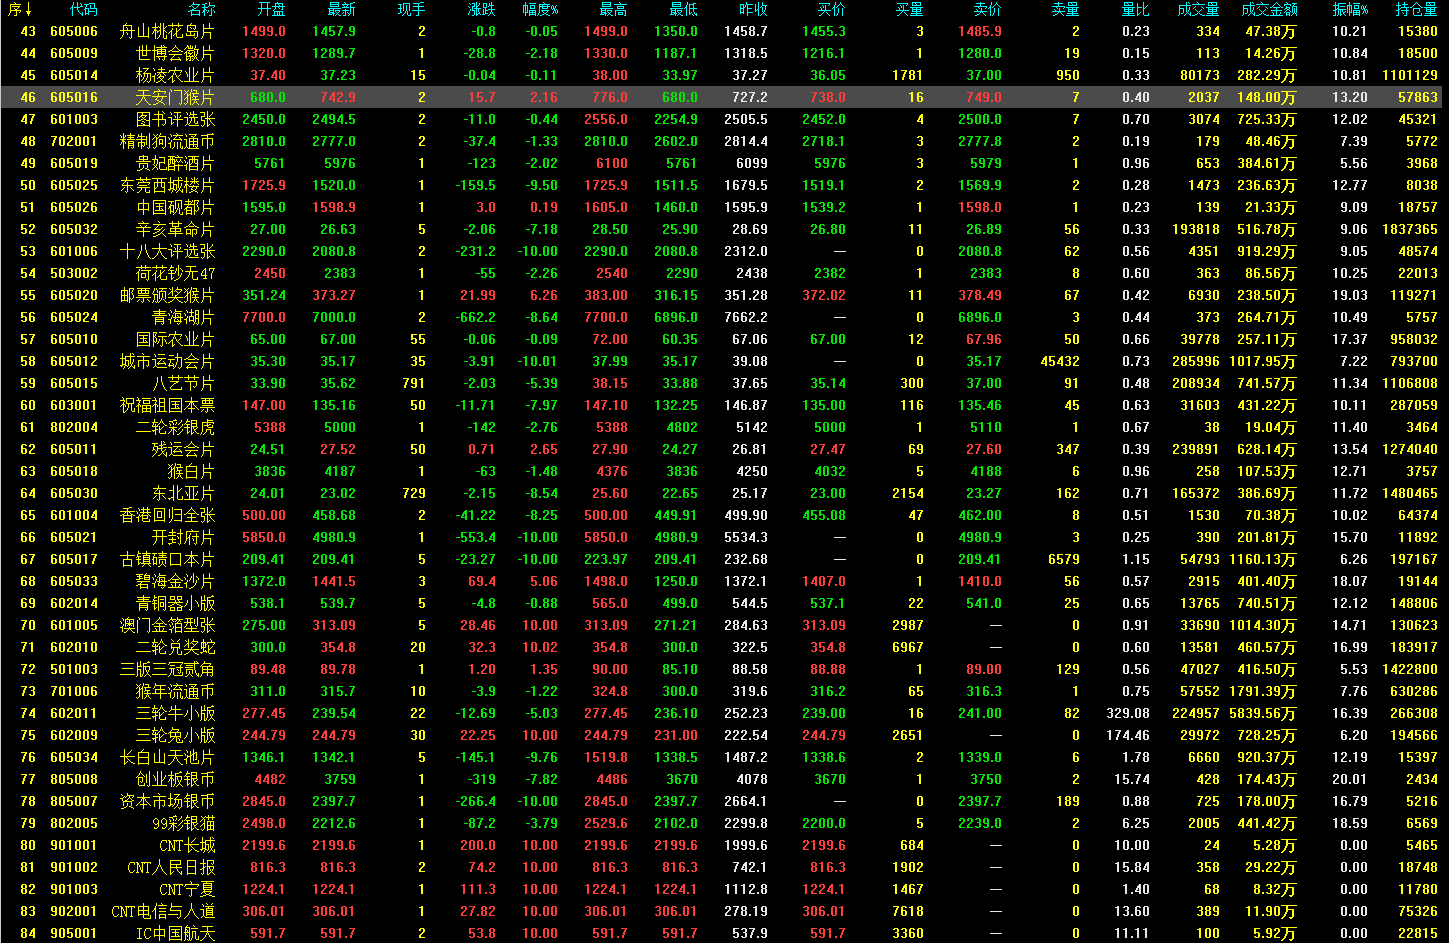This screenshot has height=943, width=1449.
Task: Select the 三轮兔小版 row name
Action: click(x=175, y=735)
